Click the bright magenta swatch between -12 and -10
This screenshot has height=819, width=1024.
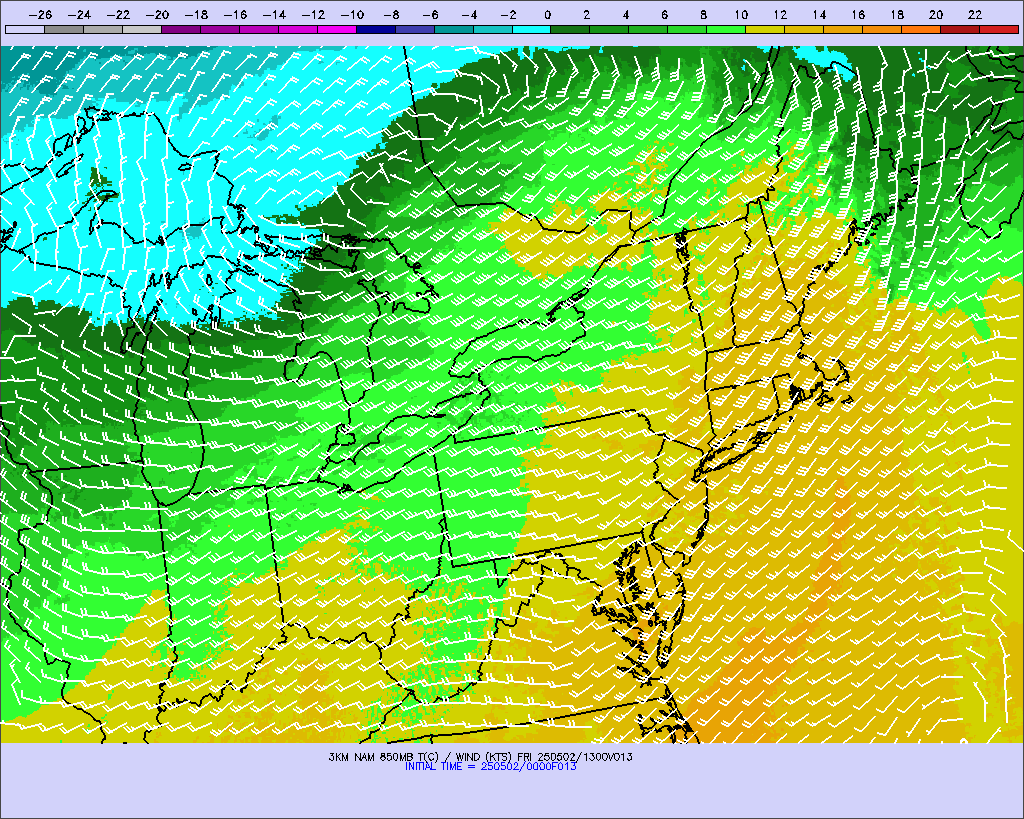point(337,29)
